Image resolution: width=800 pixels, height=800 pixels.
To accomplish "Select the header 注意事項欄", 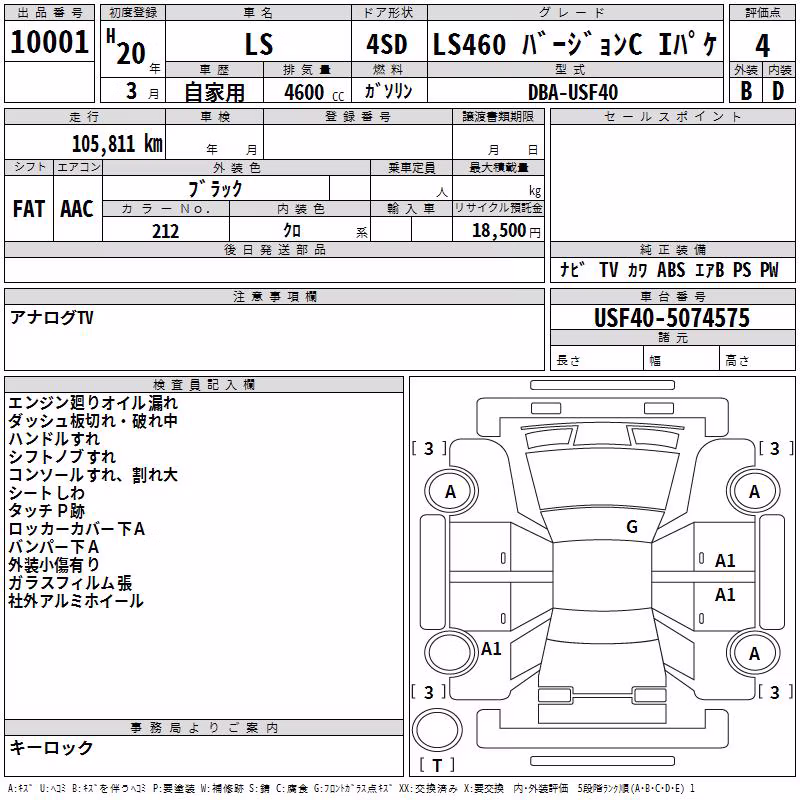I will click(275, 296).
